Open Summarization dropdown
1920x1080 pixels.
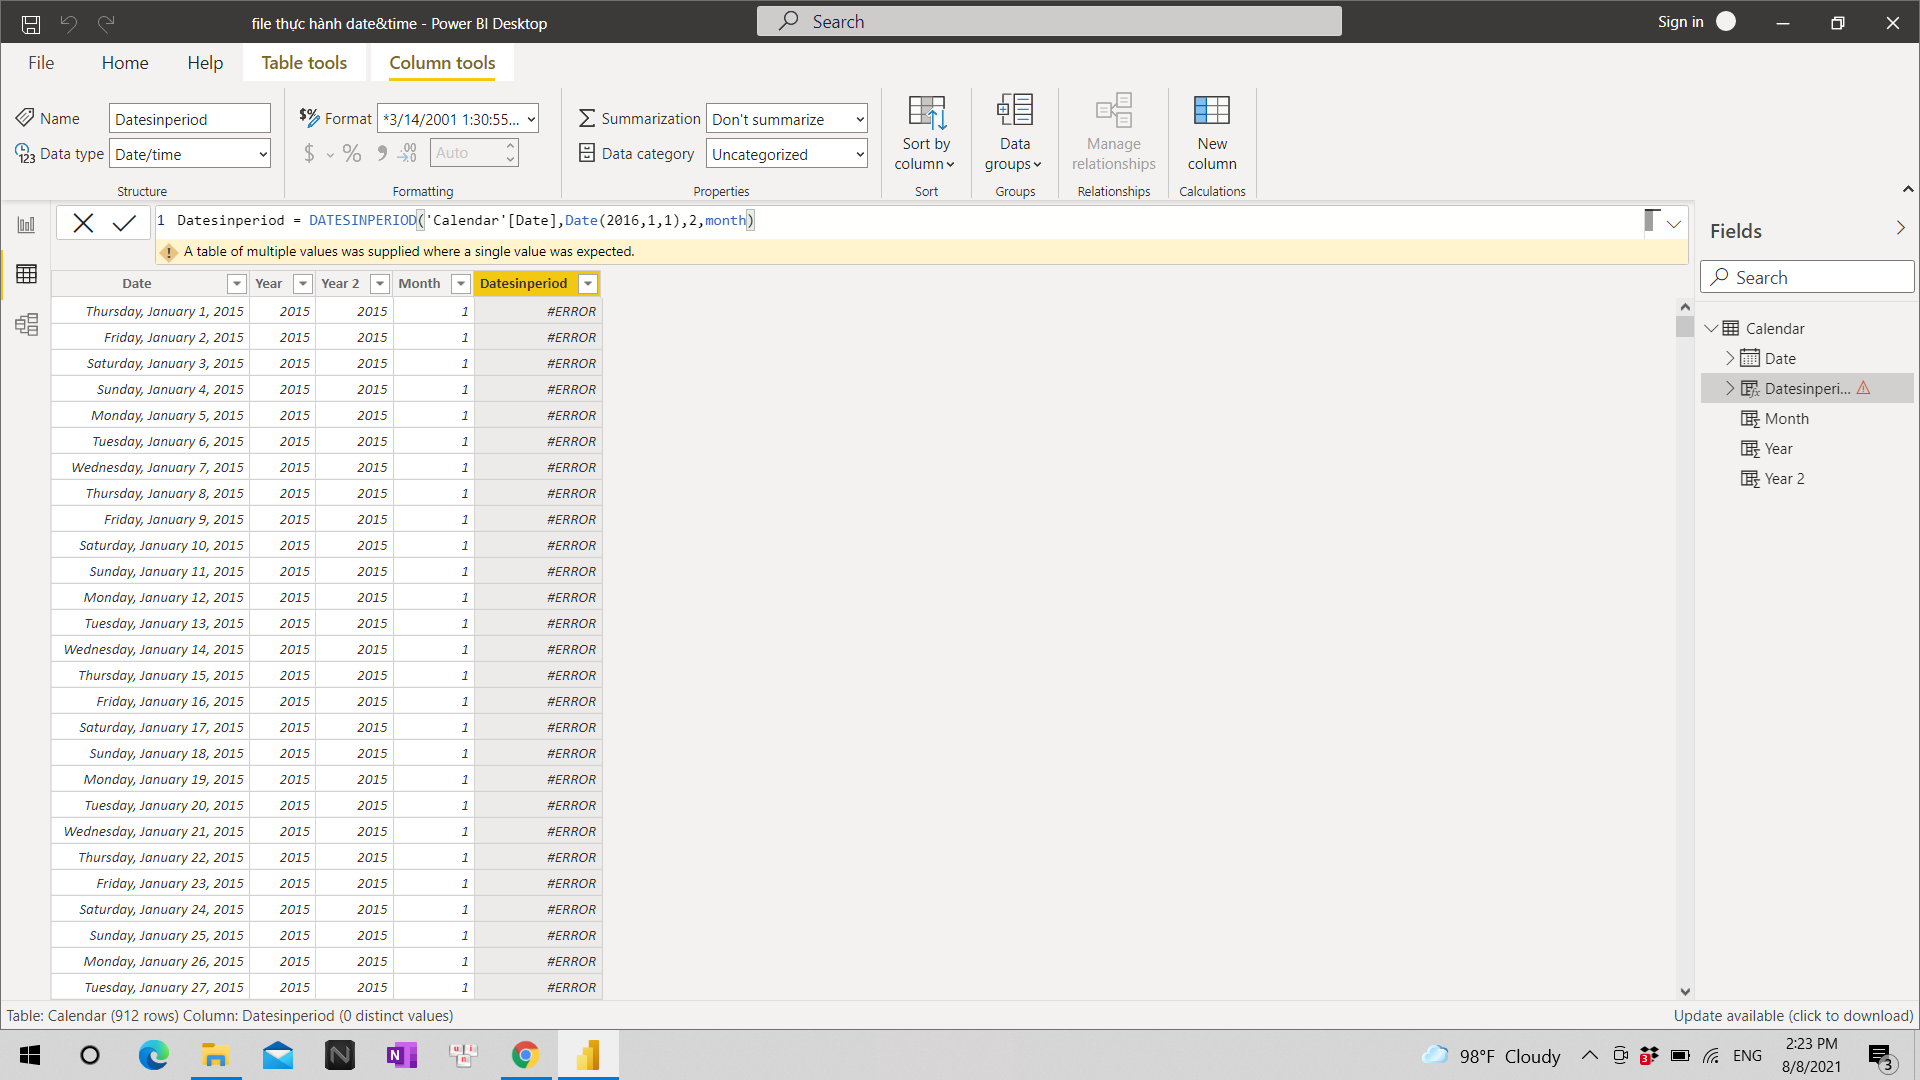[x=786, y=119]
